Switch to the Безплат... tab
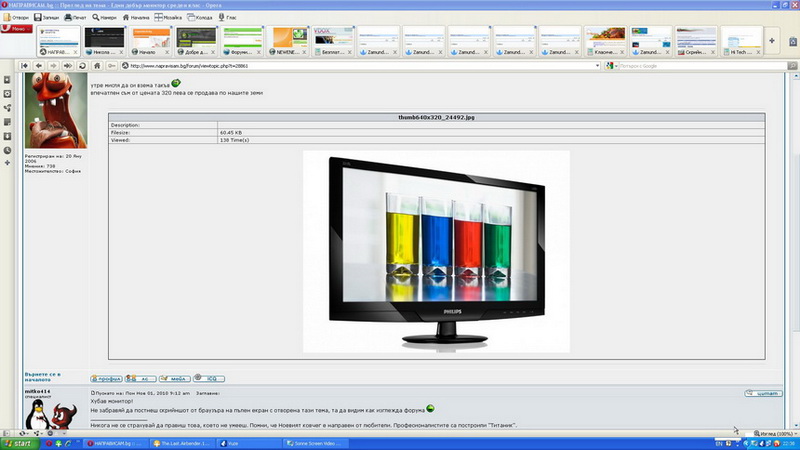 click(x=333, y=41)
